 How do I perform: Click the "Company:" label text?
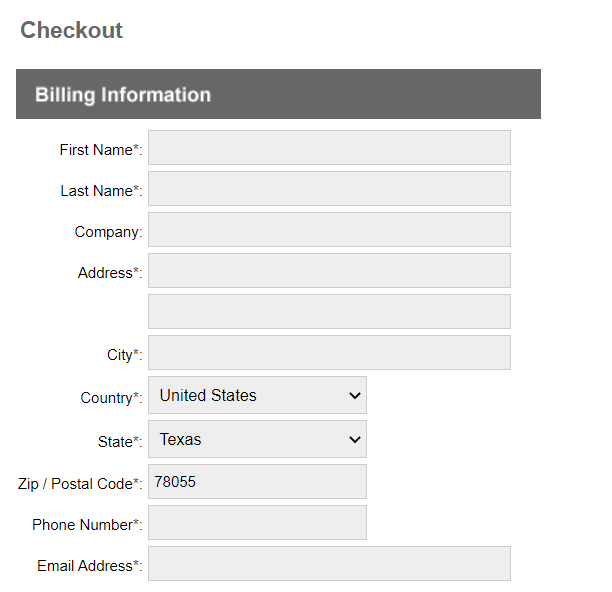108,232
